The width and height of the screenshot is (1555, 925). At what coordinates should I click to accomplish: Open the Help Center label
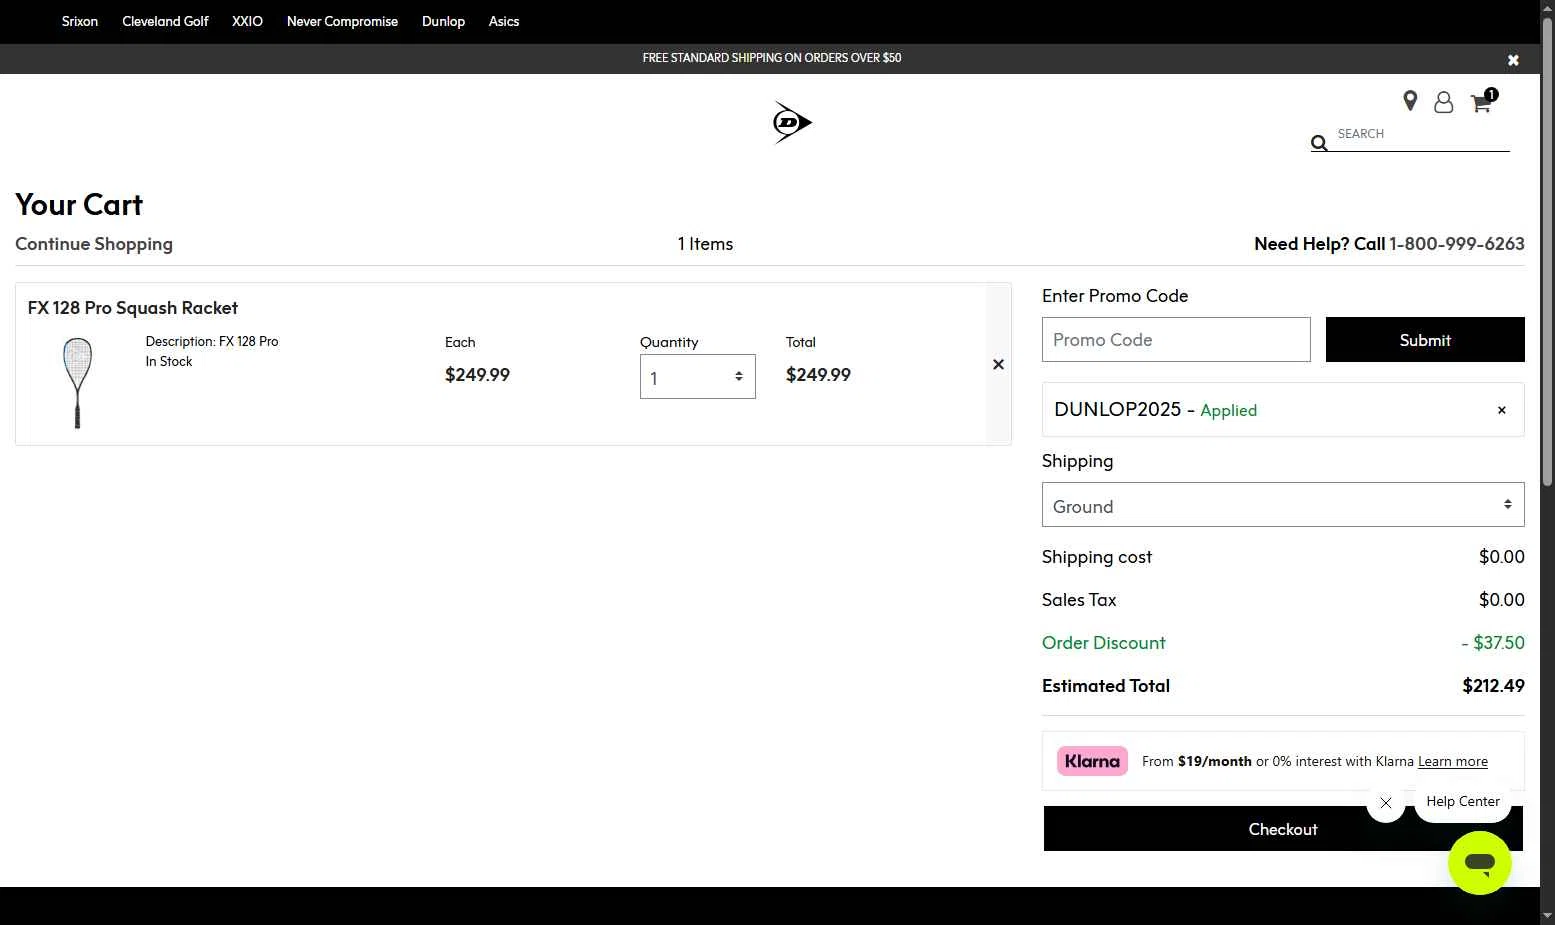click(x=1463, y=802)
